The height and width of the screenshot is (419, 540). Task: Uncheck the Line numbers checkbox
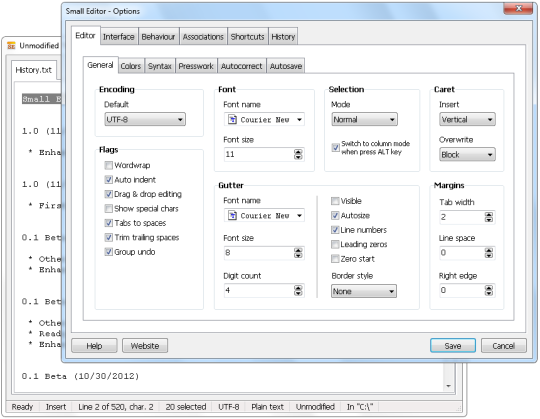tap(335, 230)
